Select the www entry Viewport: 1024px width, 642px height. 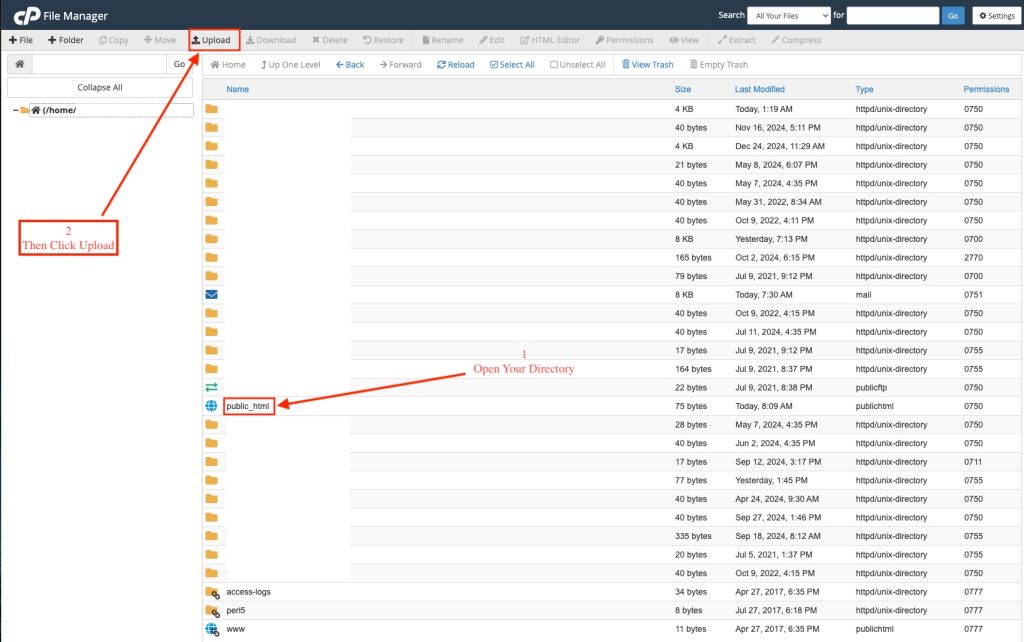pos(236,629)
